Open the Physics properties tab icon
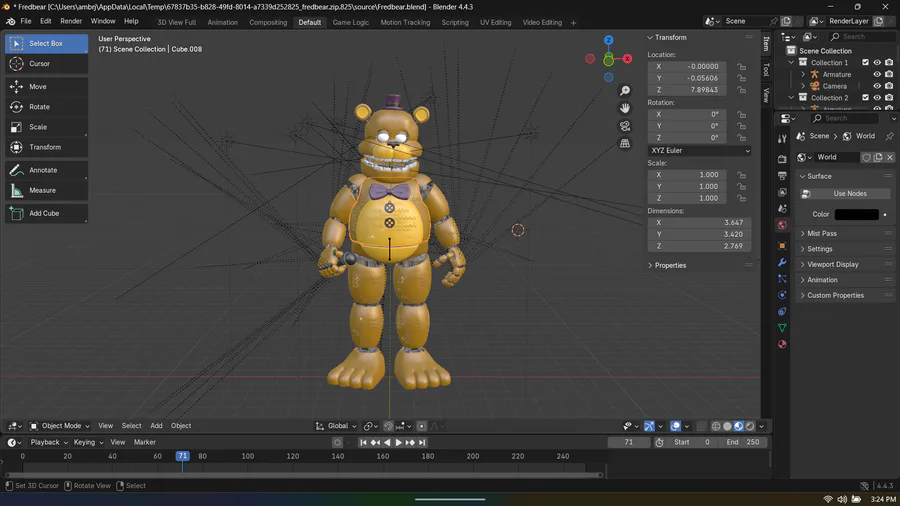900x506 pixels. click(782, 295)
